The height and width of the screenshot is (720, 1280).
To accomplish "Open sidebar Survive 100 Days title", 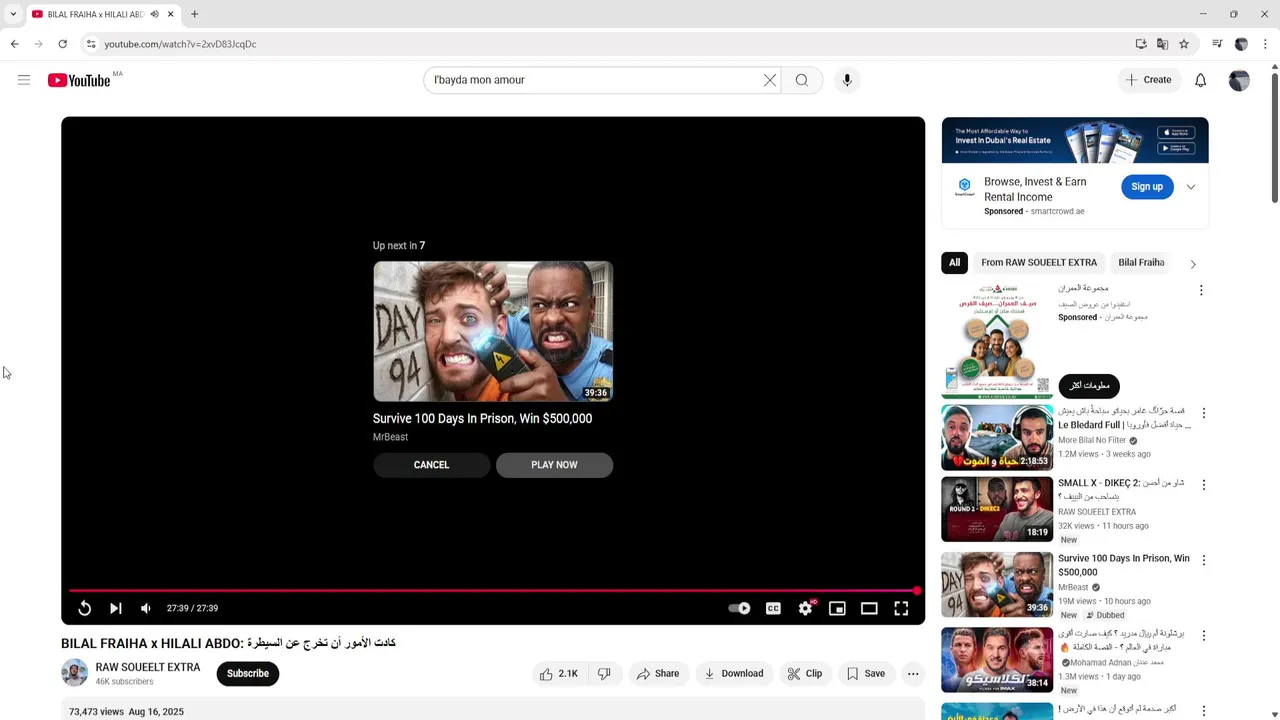I will tap(1124, 565).
